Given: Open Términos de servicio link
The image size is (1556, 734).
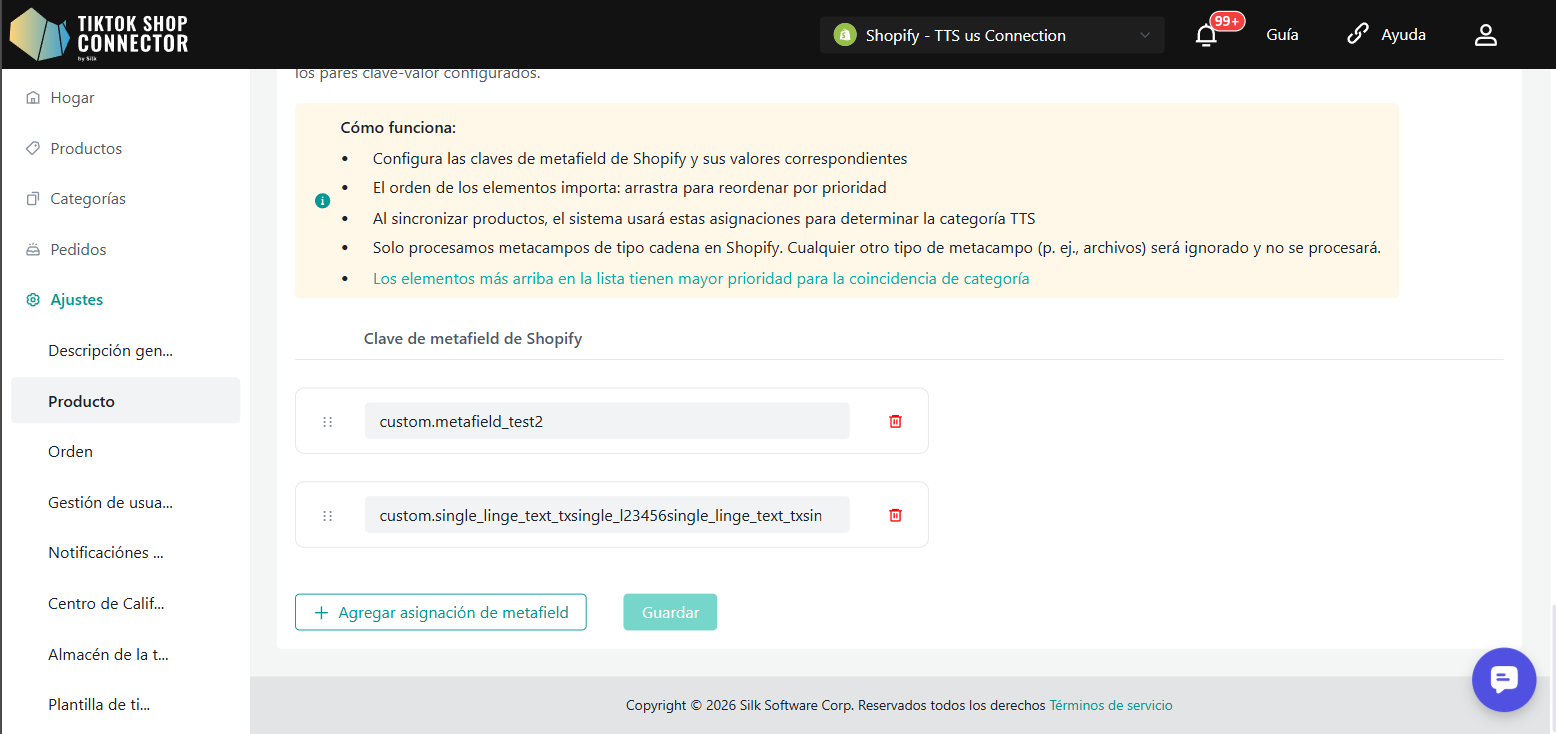Looking at the screenshot, I should pos(1110,706).
